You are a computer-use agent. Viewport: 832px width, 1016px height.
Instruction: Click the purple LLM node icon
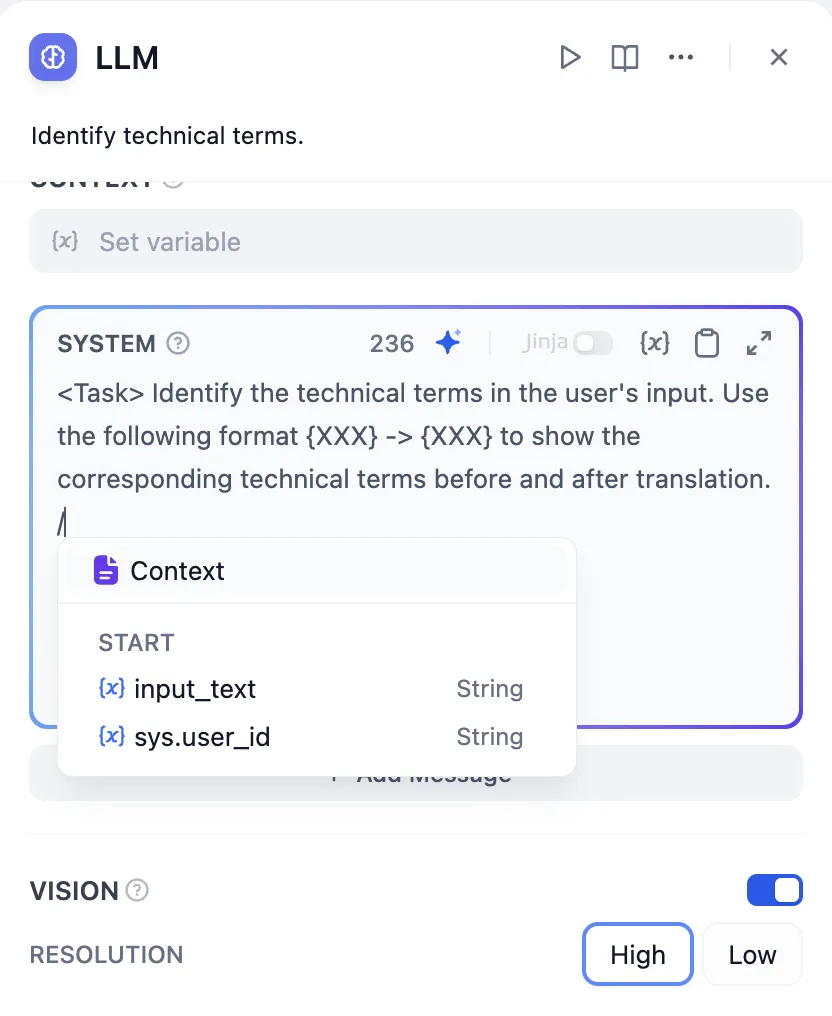[x=53, y=57]
